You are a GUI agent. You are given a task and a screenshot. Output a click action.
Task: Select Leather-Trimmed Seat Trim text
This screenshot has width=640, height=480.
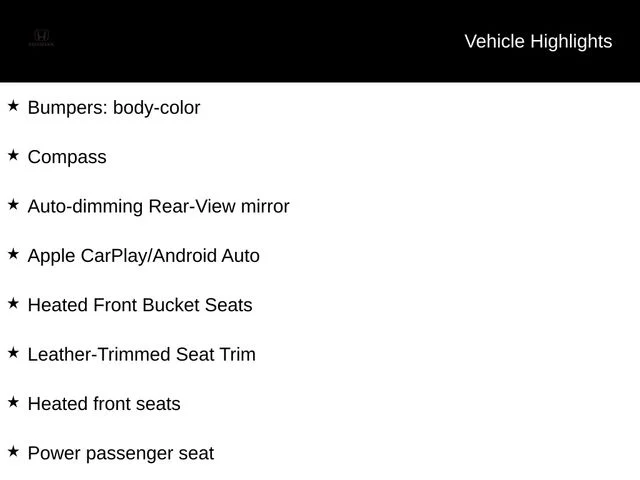click(142, 354)
